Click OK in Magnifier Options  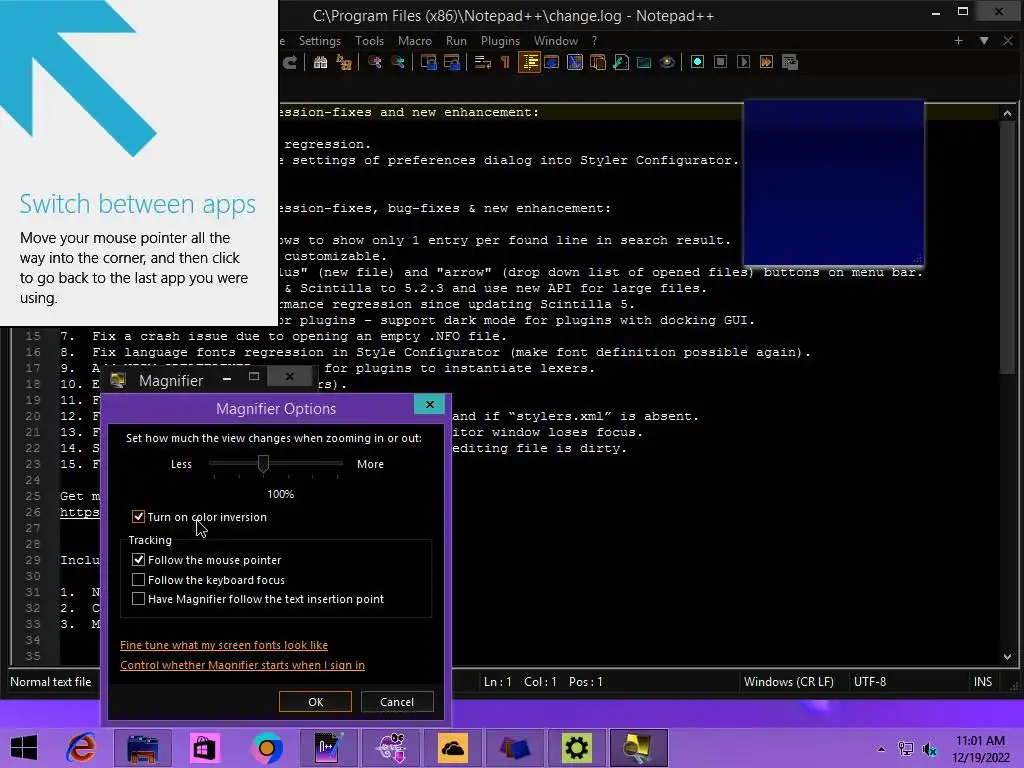315,702
